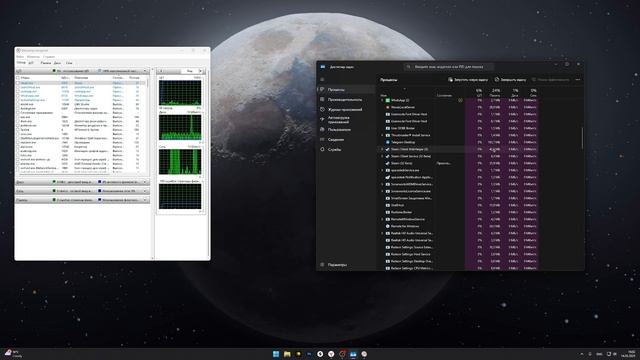Viewport: 640px width, 360px height.
Task: Open Task Manager hamburger navigation menu
Action: point(322,79)
